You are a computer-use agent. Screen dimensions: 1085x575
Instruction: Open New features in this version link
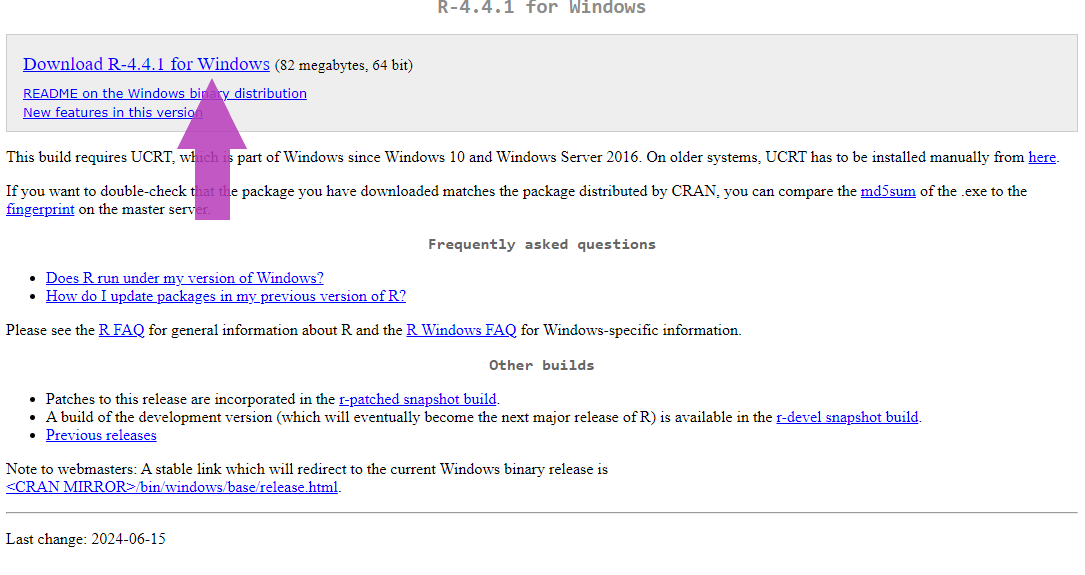113,113
